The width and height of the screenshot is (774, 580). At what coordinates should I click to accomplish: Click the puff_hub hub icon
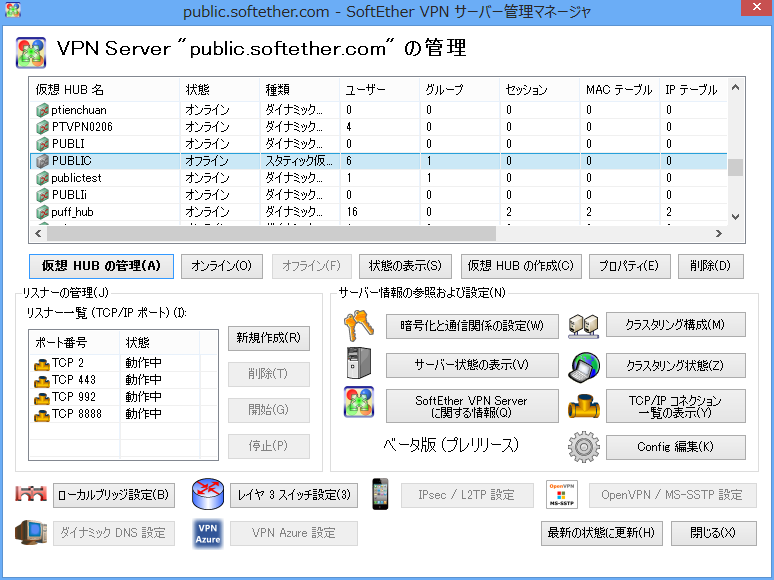[42, 212]
